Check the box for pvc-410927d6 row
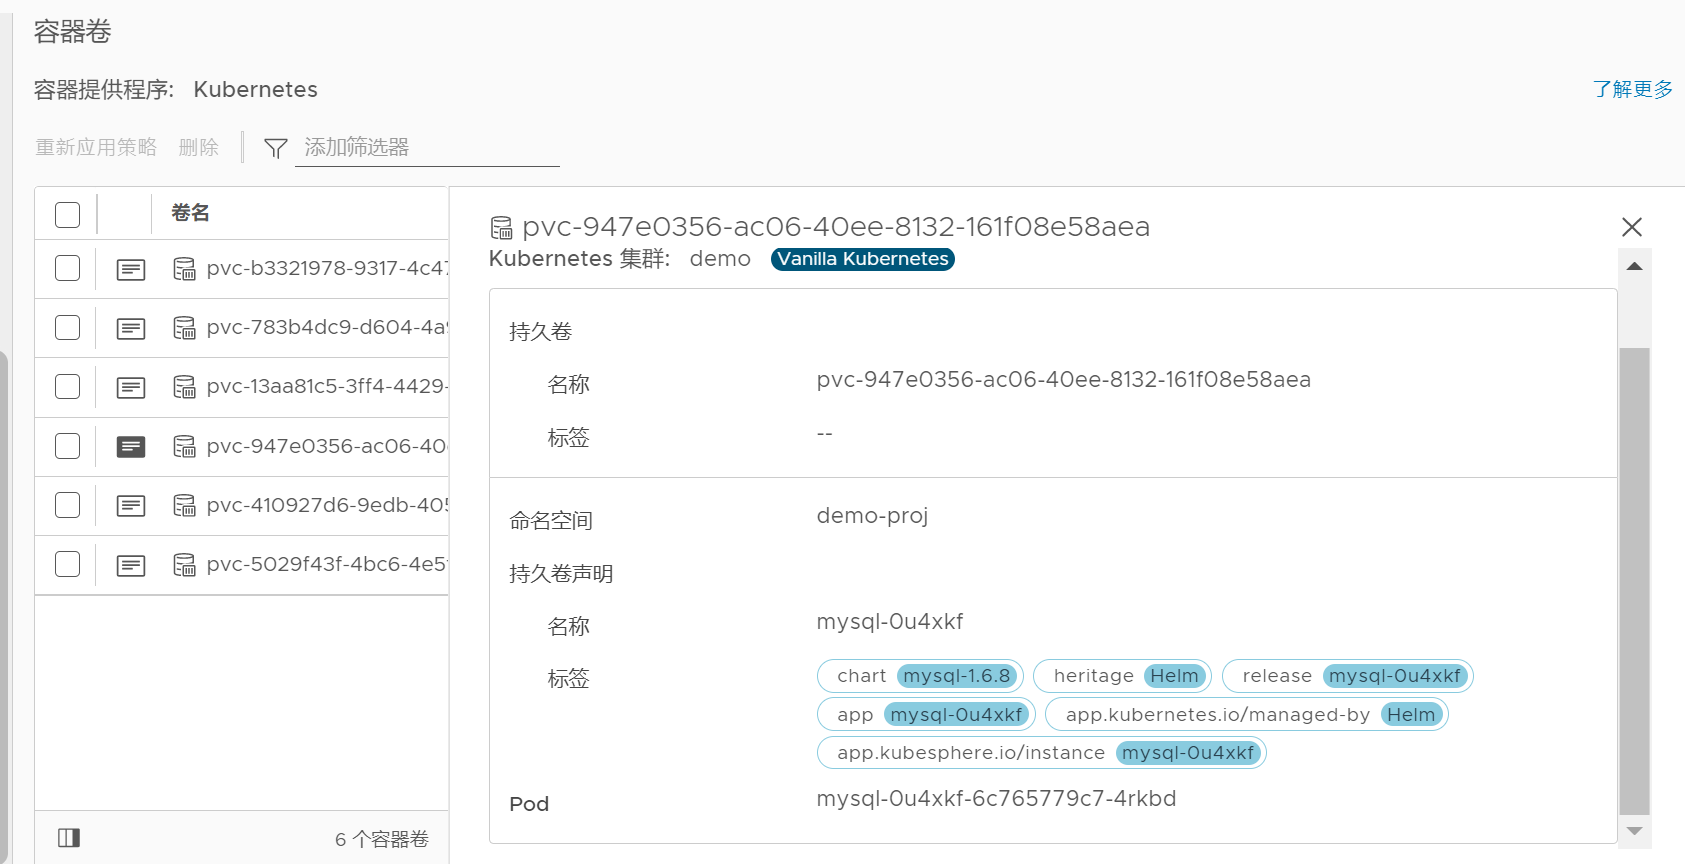1685x864 pixels. coord(68,504)
